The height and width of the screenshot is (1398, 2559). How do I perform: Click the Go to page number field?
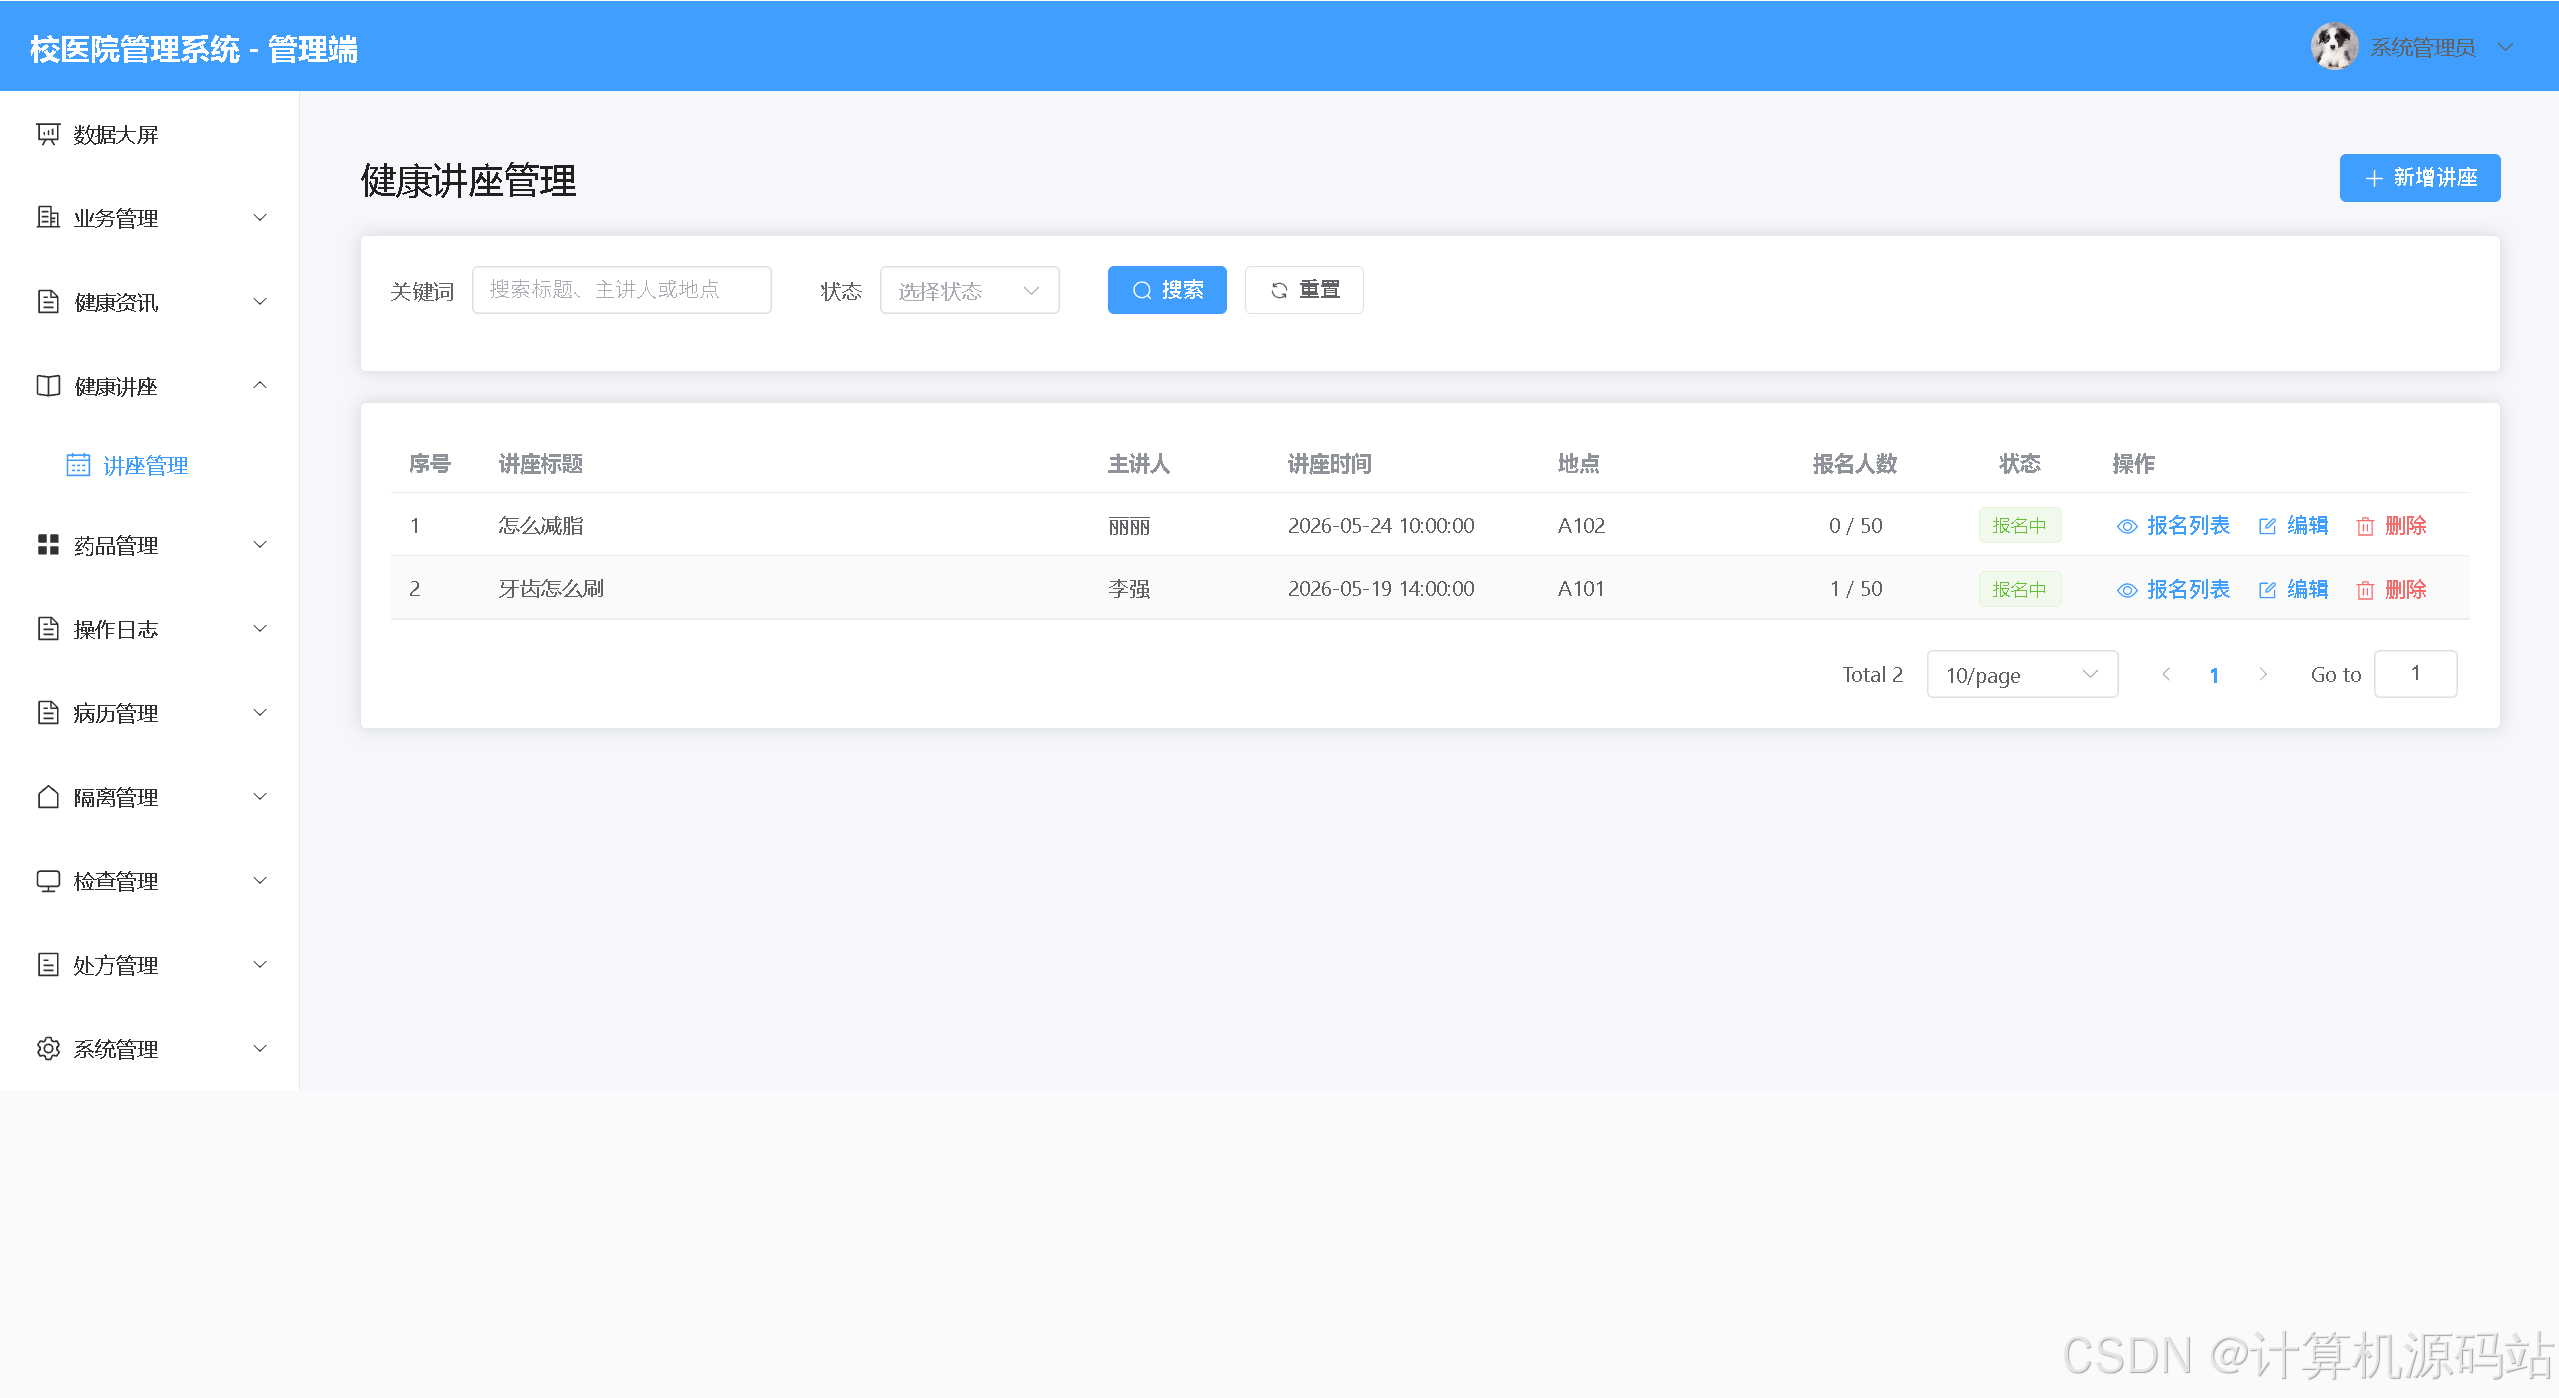pyautogui.click(x=2416, y=674)
